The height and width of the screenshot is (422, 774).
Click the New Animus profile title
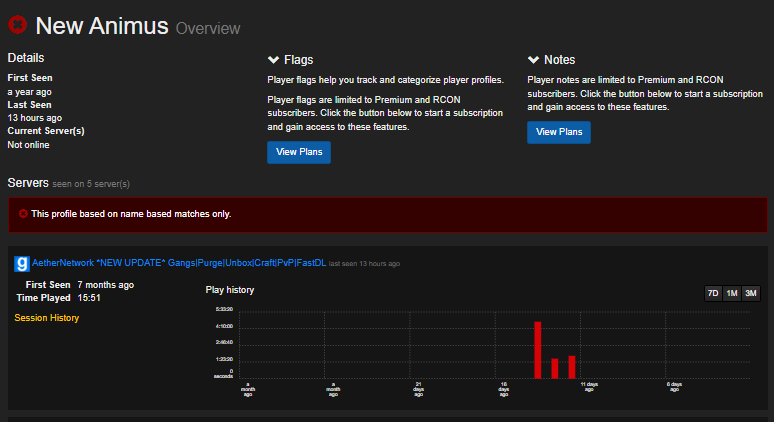[102, 26]
